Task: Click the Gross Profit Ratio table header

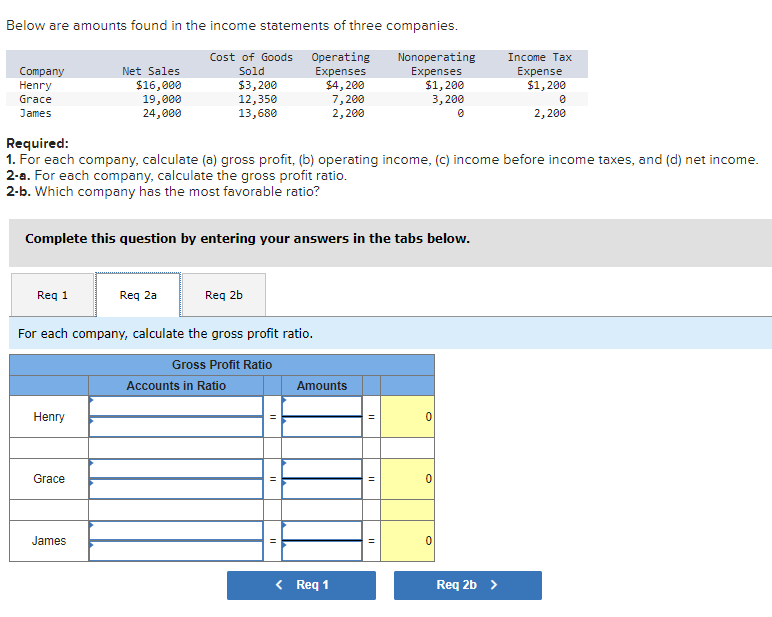Action: pos(222,365)
